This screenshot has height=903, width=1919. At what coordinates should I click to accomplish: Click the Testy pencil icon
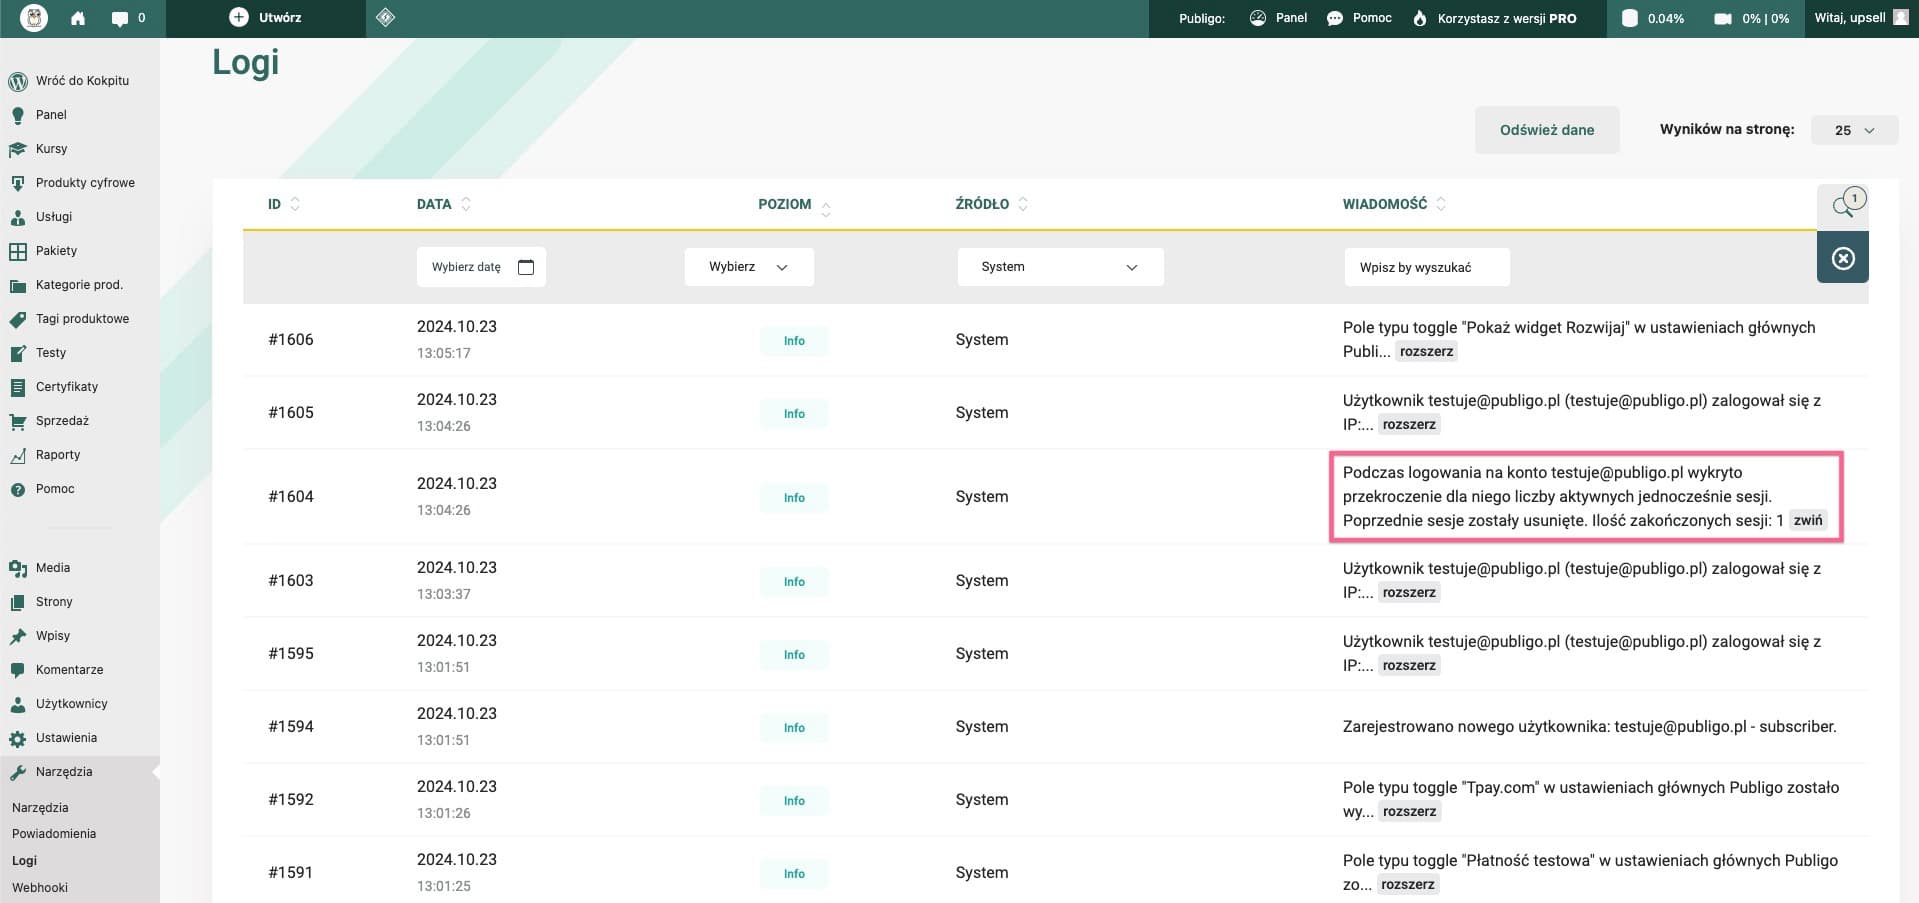[17, 354]
